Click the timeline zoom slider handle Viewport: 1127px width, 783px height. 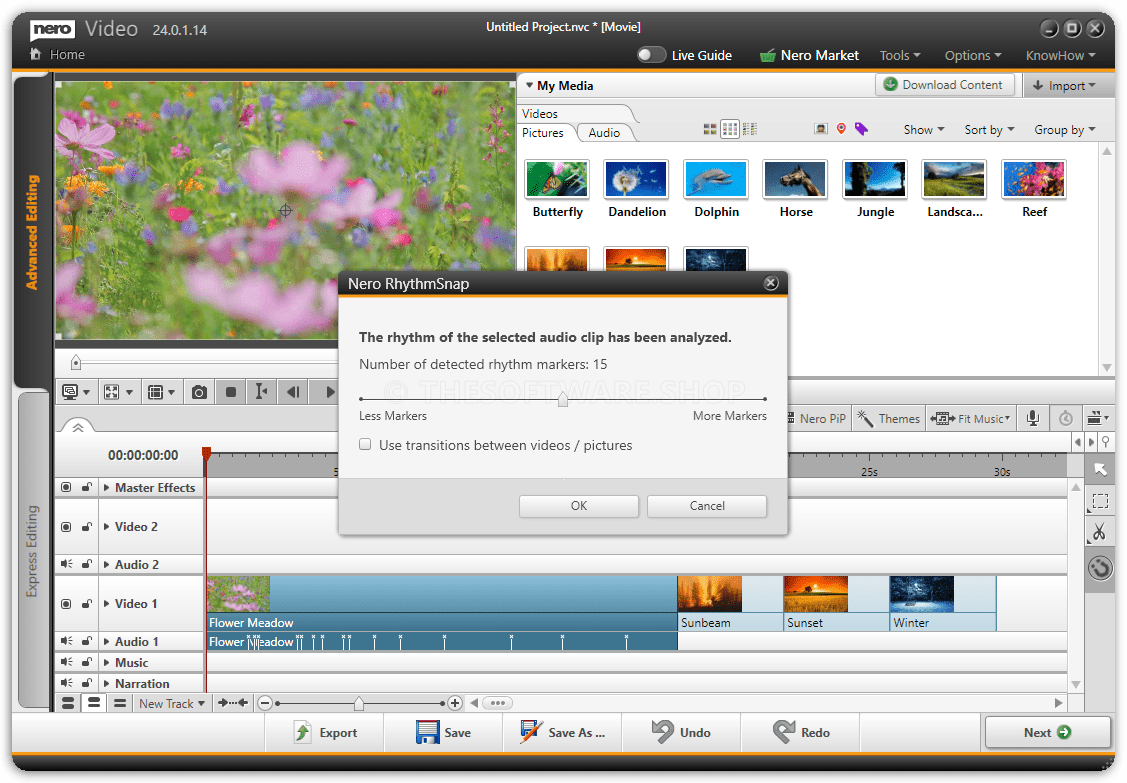coord(359,704)
